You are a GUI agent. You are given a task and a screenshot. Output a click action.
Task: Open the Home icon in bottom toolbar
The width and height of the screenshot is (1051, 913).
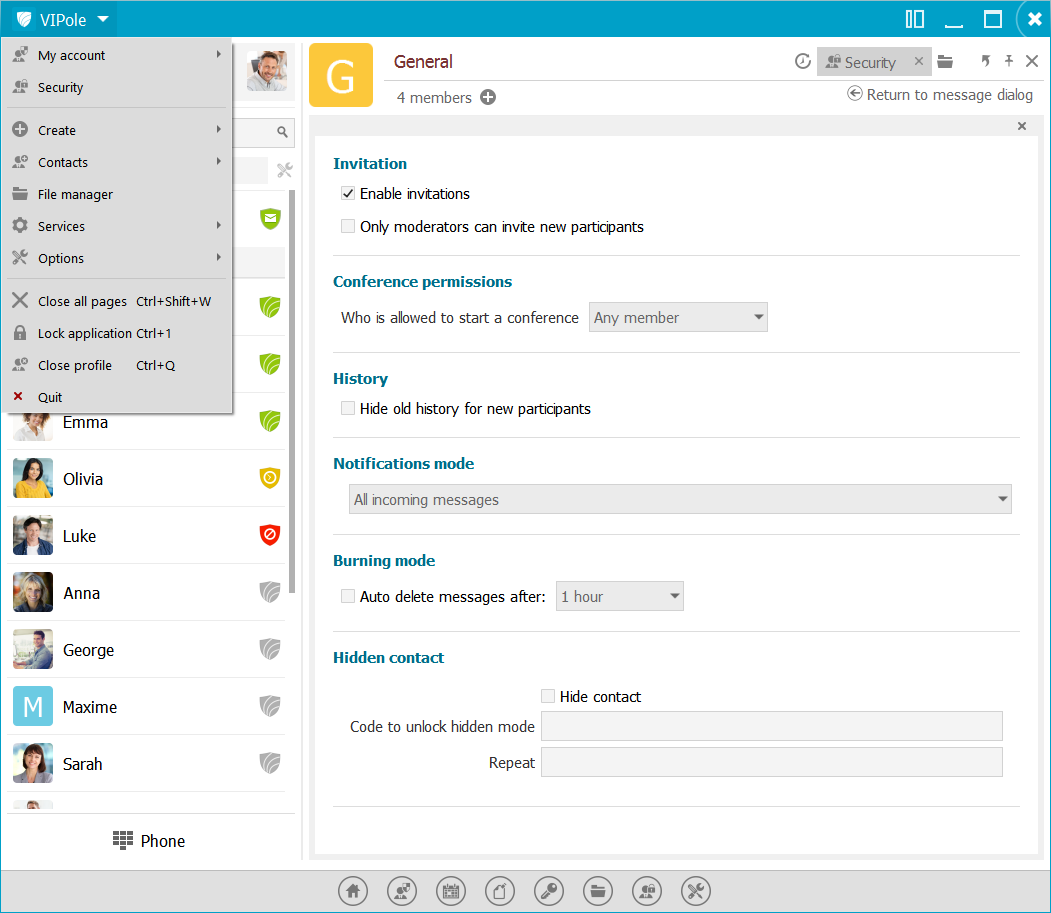click(353, 891)
